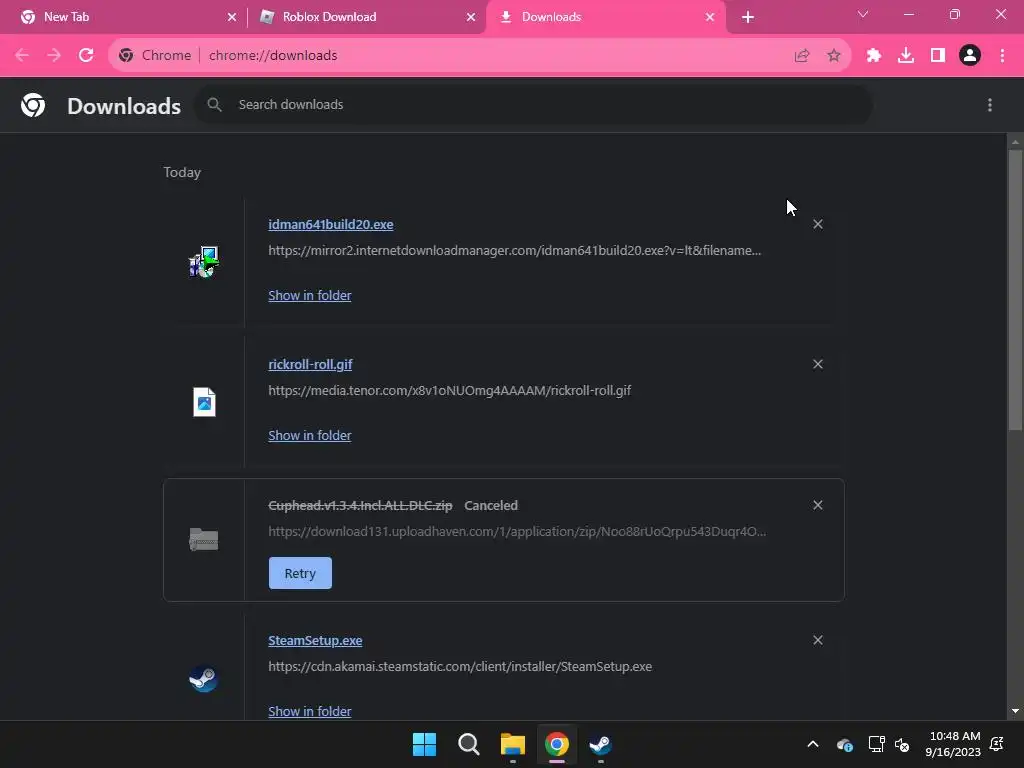Remove SteamSetup.exe from list
This screenshot has height=768, width=1024.
[x=818, y=641]
